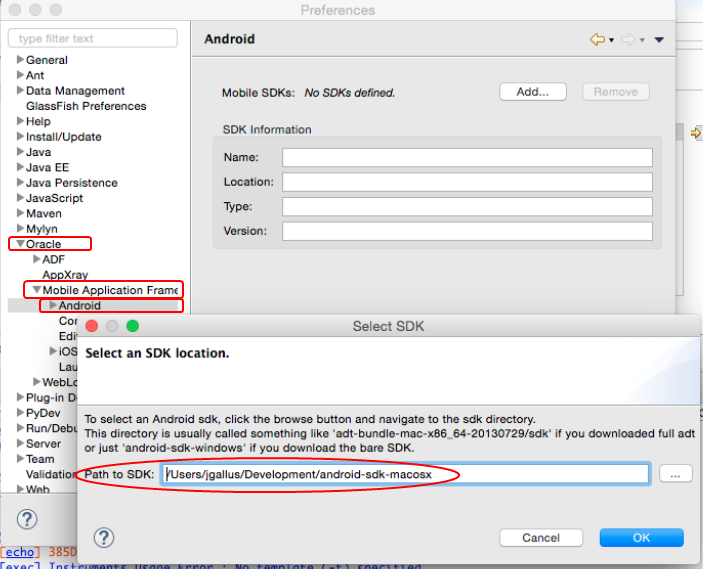Expand the ADF node under Oracle
The height and width of the screenshot is (570, 704).
[37, 259]
